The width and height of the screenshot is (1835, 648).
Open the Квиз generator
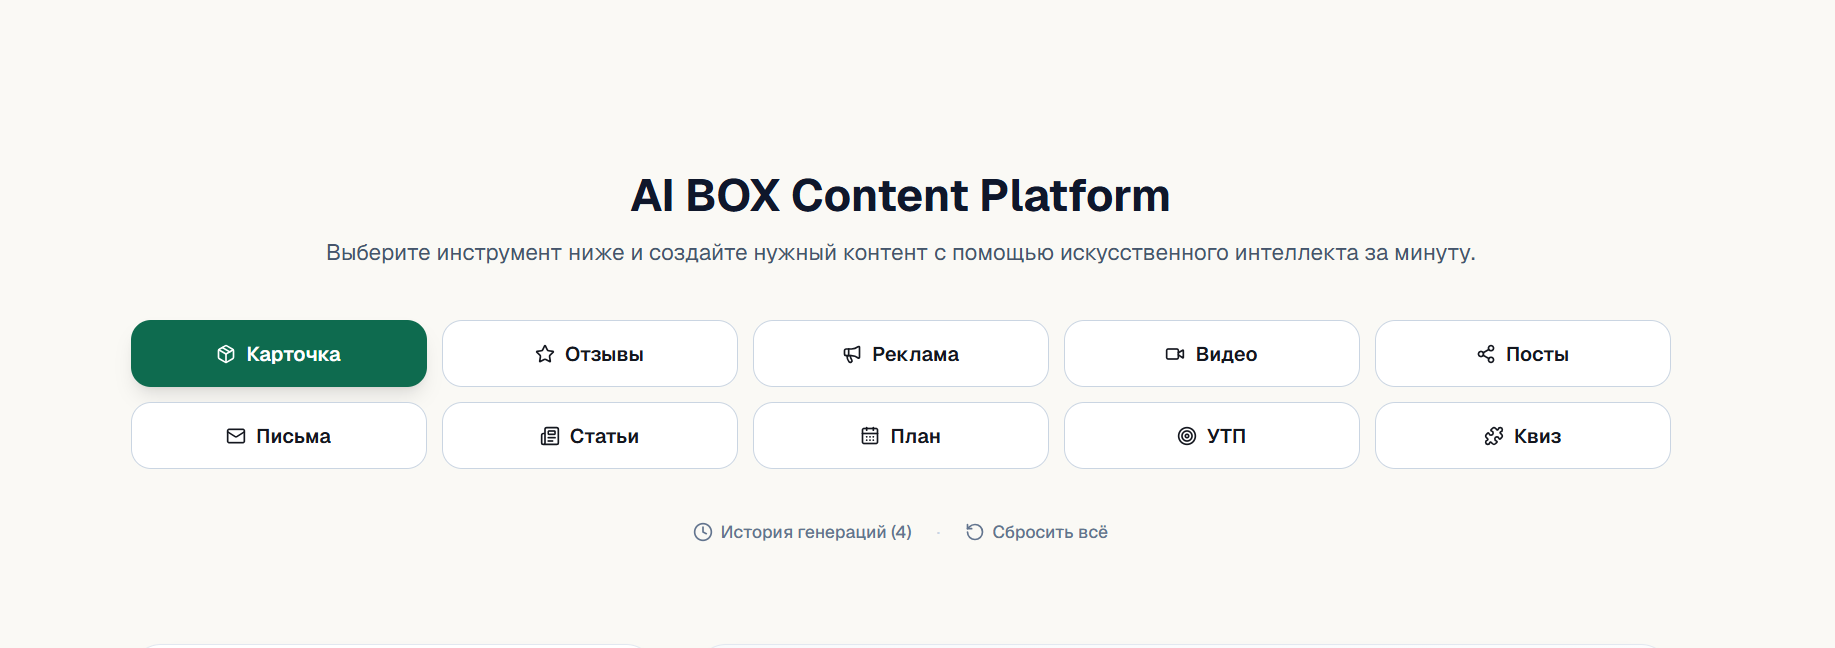coord(1523,436)
